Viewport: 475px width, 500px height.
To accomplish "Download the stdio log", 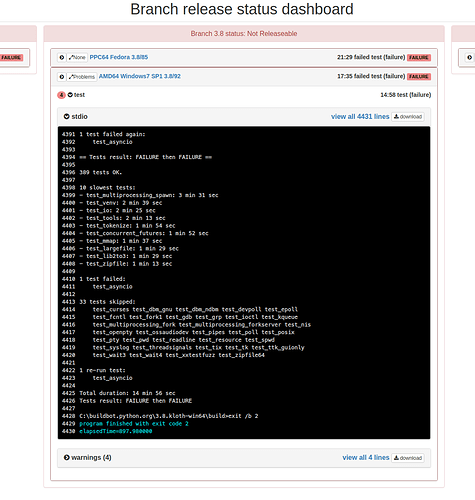I will coord(408,117).
